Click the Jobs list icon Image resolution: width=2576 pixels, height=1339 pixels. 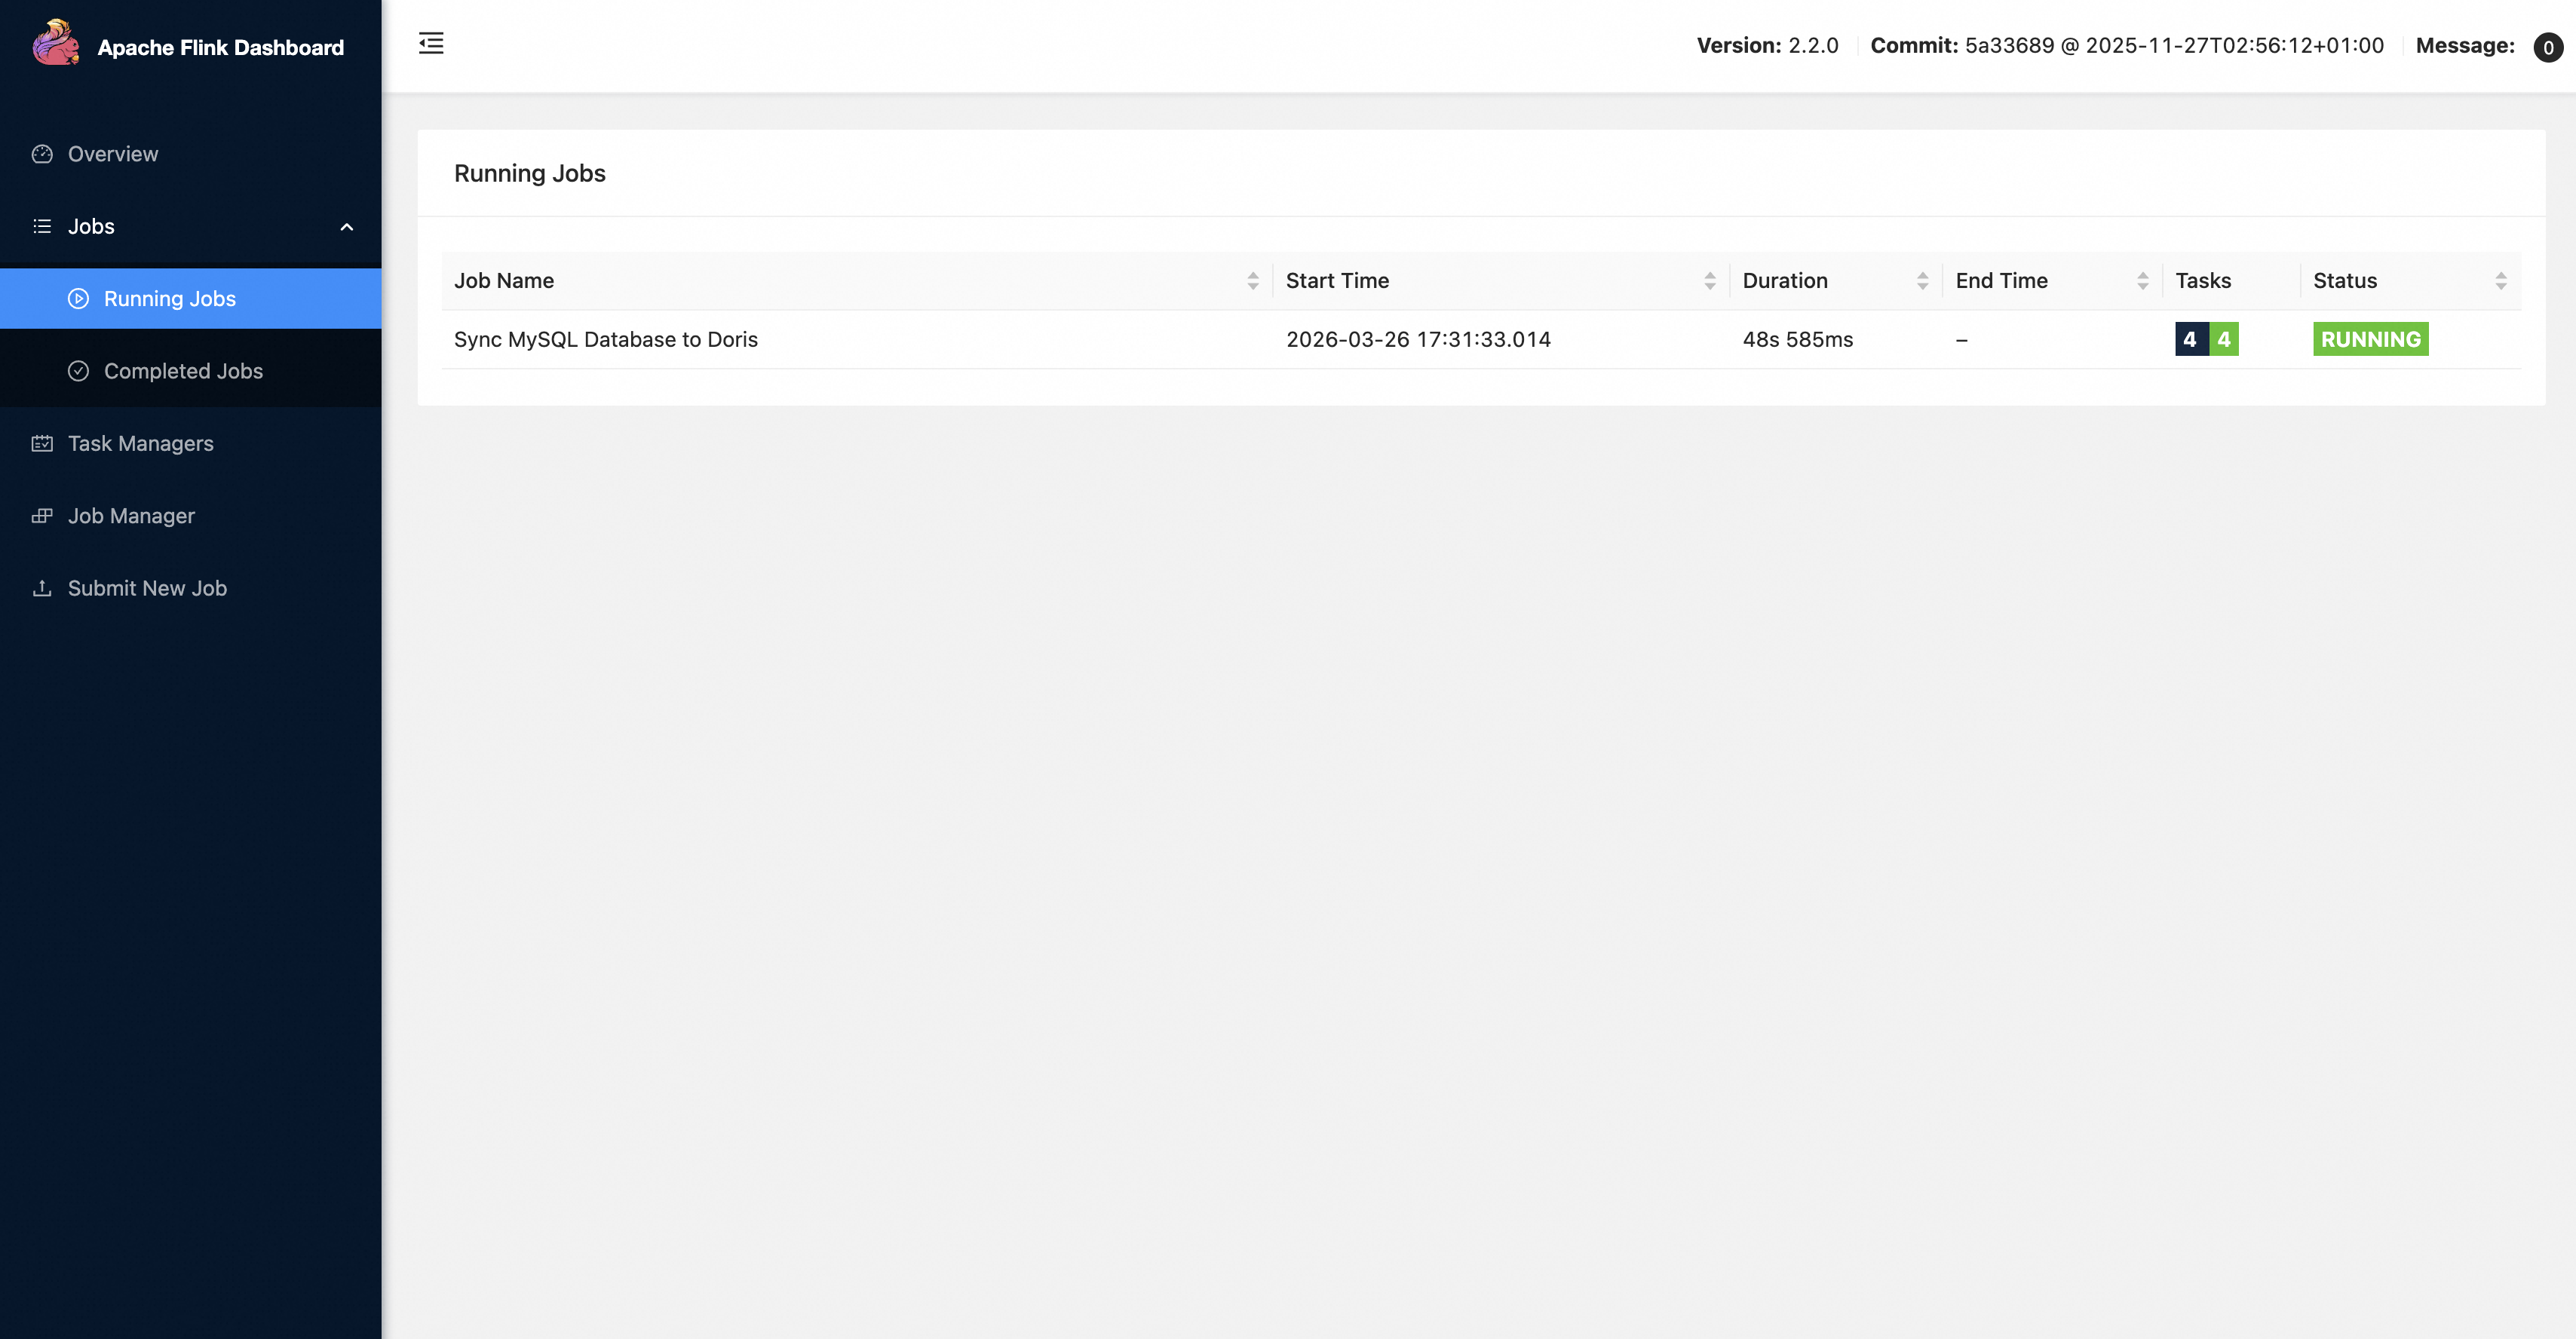pos(42,226)
